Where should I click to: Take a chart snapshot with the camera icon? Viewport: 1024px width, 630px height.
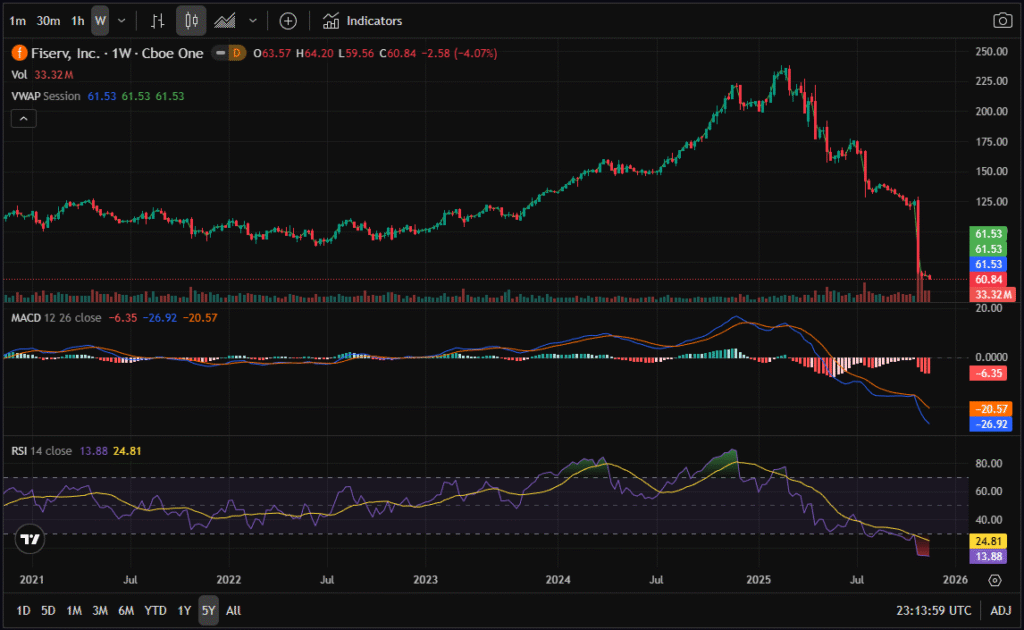pyautogui.click(x=1001, y=20)
